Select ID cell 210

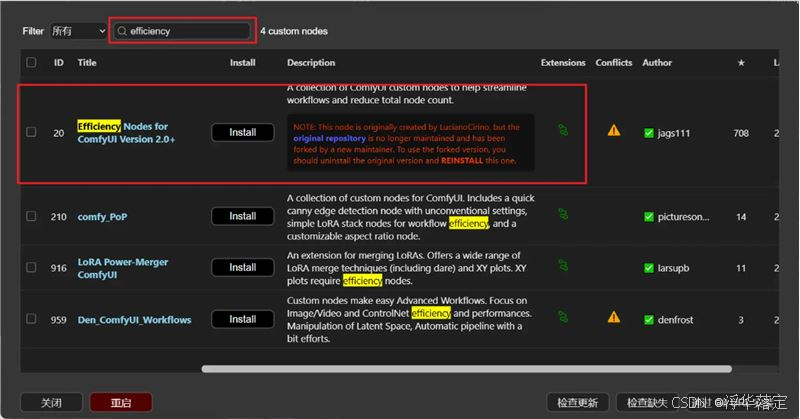pos(59,217)
